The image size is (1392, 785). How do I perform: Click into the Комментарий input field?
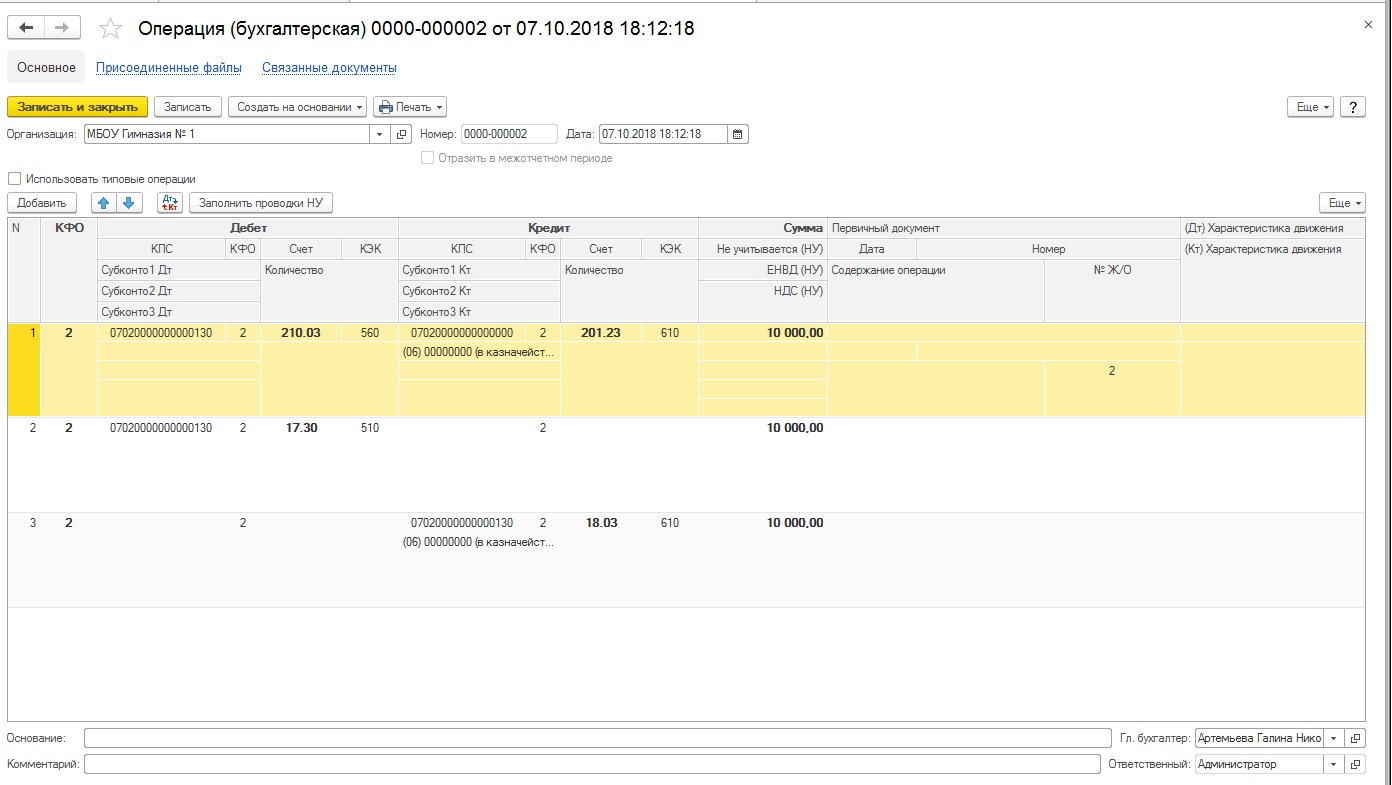(591, 764)
